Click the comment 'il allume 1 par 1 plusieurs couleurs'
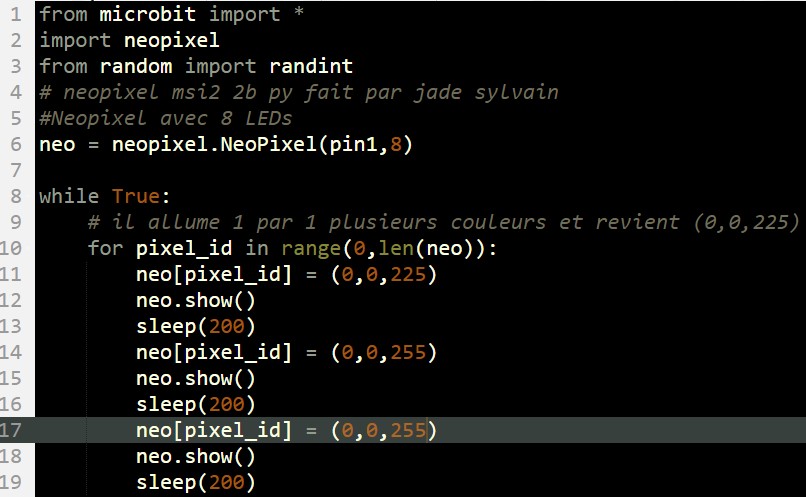The image size is (806, 497). coord(329,222)
